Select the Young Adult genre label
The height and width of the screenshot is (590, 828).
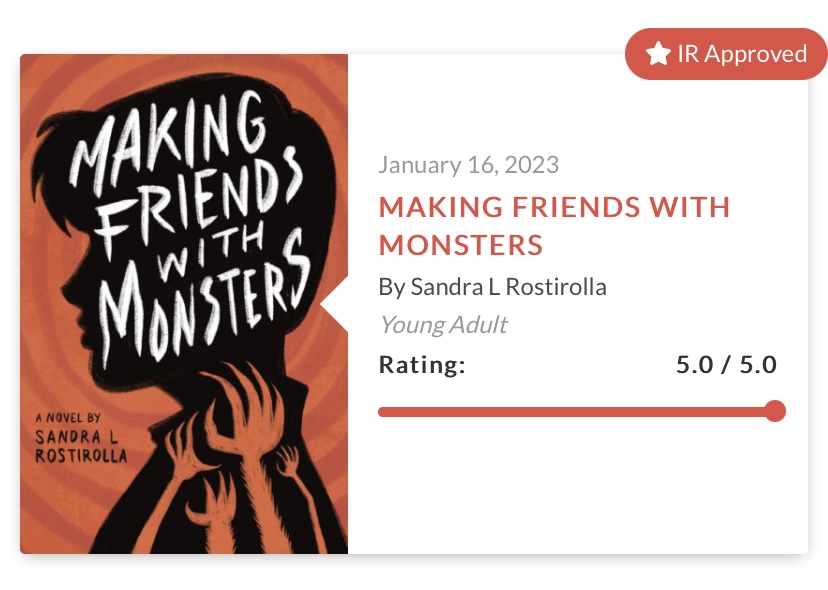(x=443, y=325)
